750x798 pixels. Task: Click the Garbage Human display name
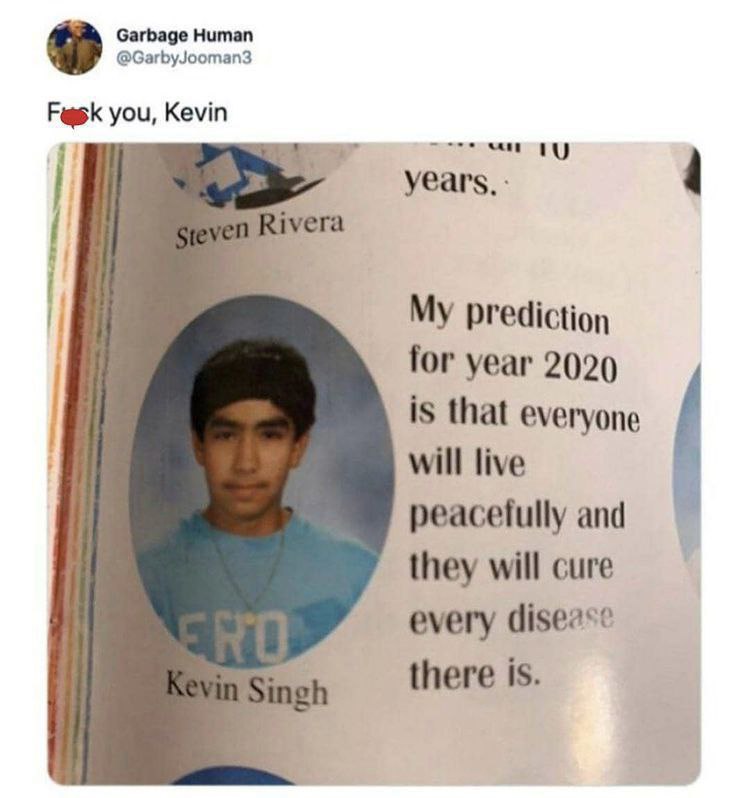(x=184, y=36)
